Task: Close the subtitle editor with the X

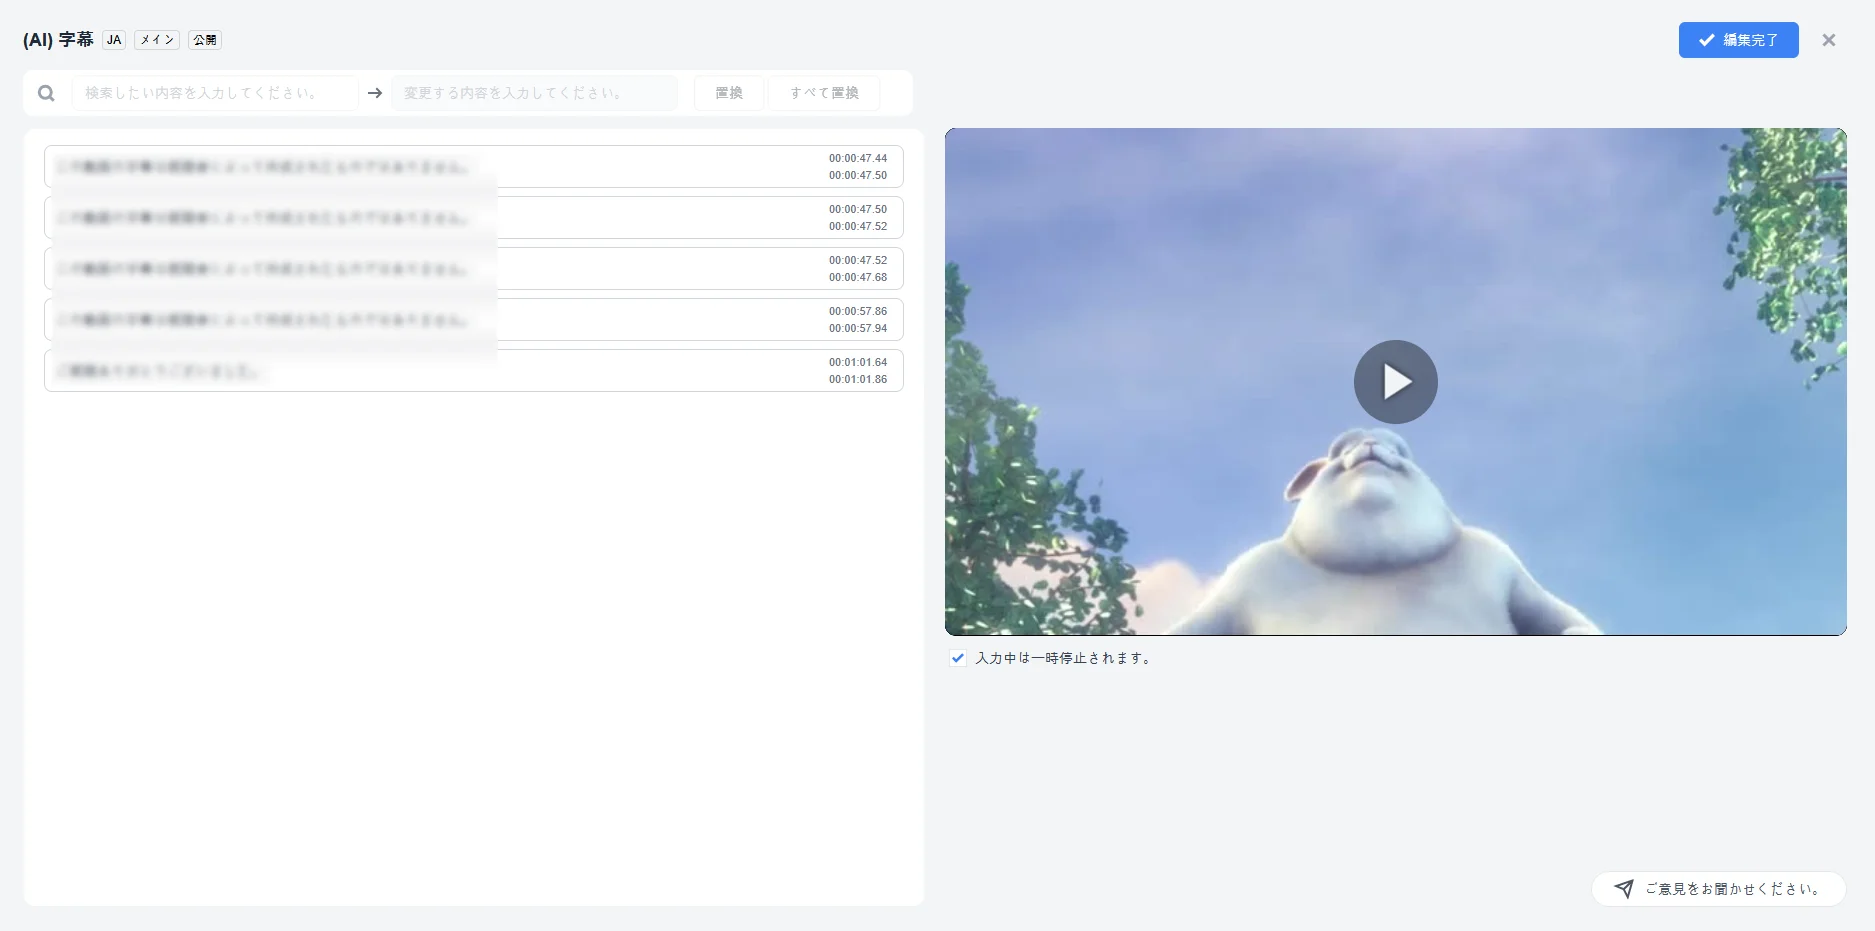Action: coord(1829,40)
